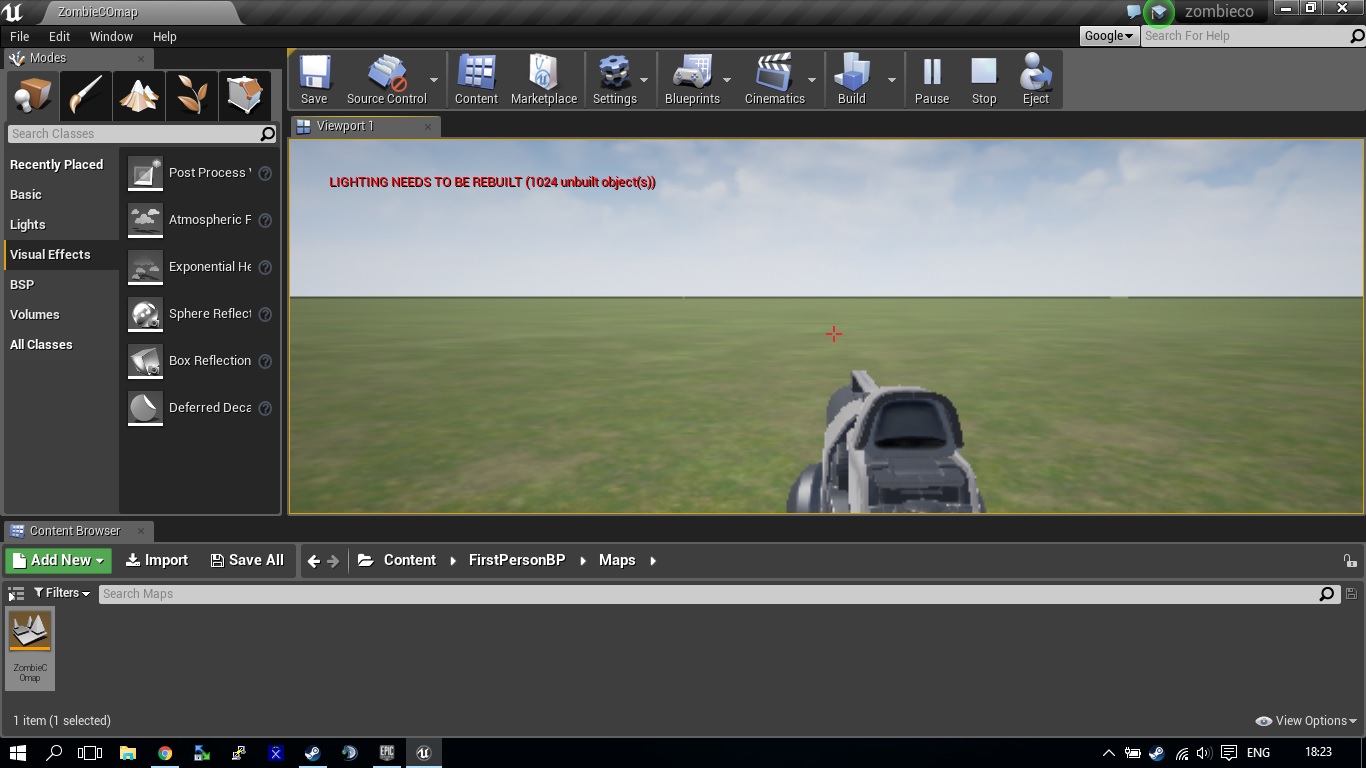Select Post Process Volume class item
1366x768 pixels.
(199, 173)
